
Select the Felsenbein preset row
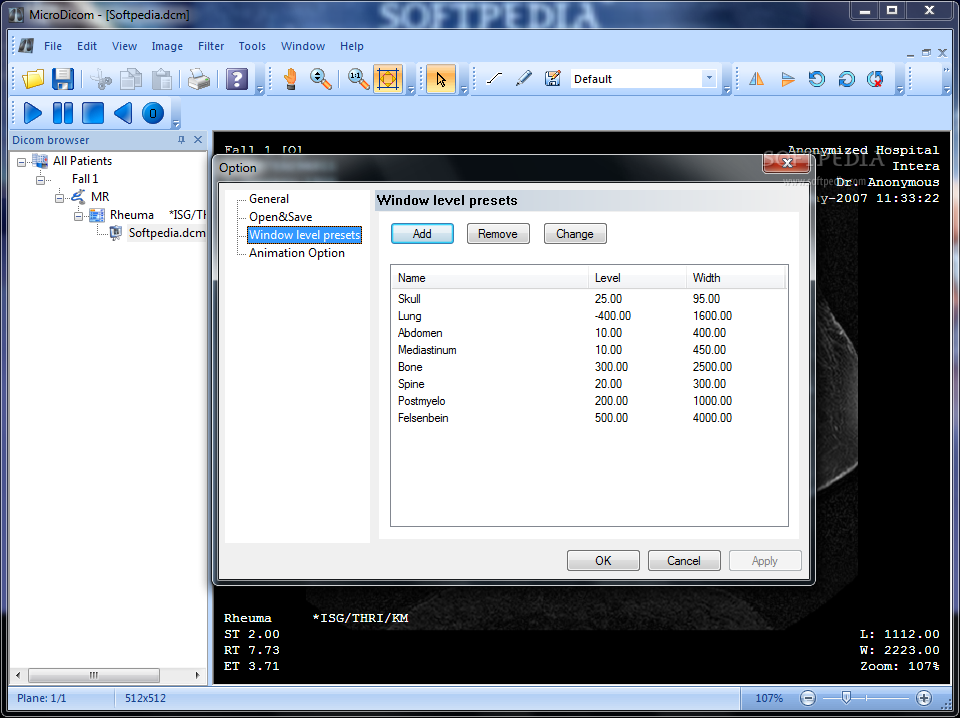(x=589, y=418)
